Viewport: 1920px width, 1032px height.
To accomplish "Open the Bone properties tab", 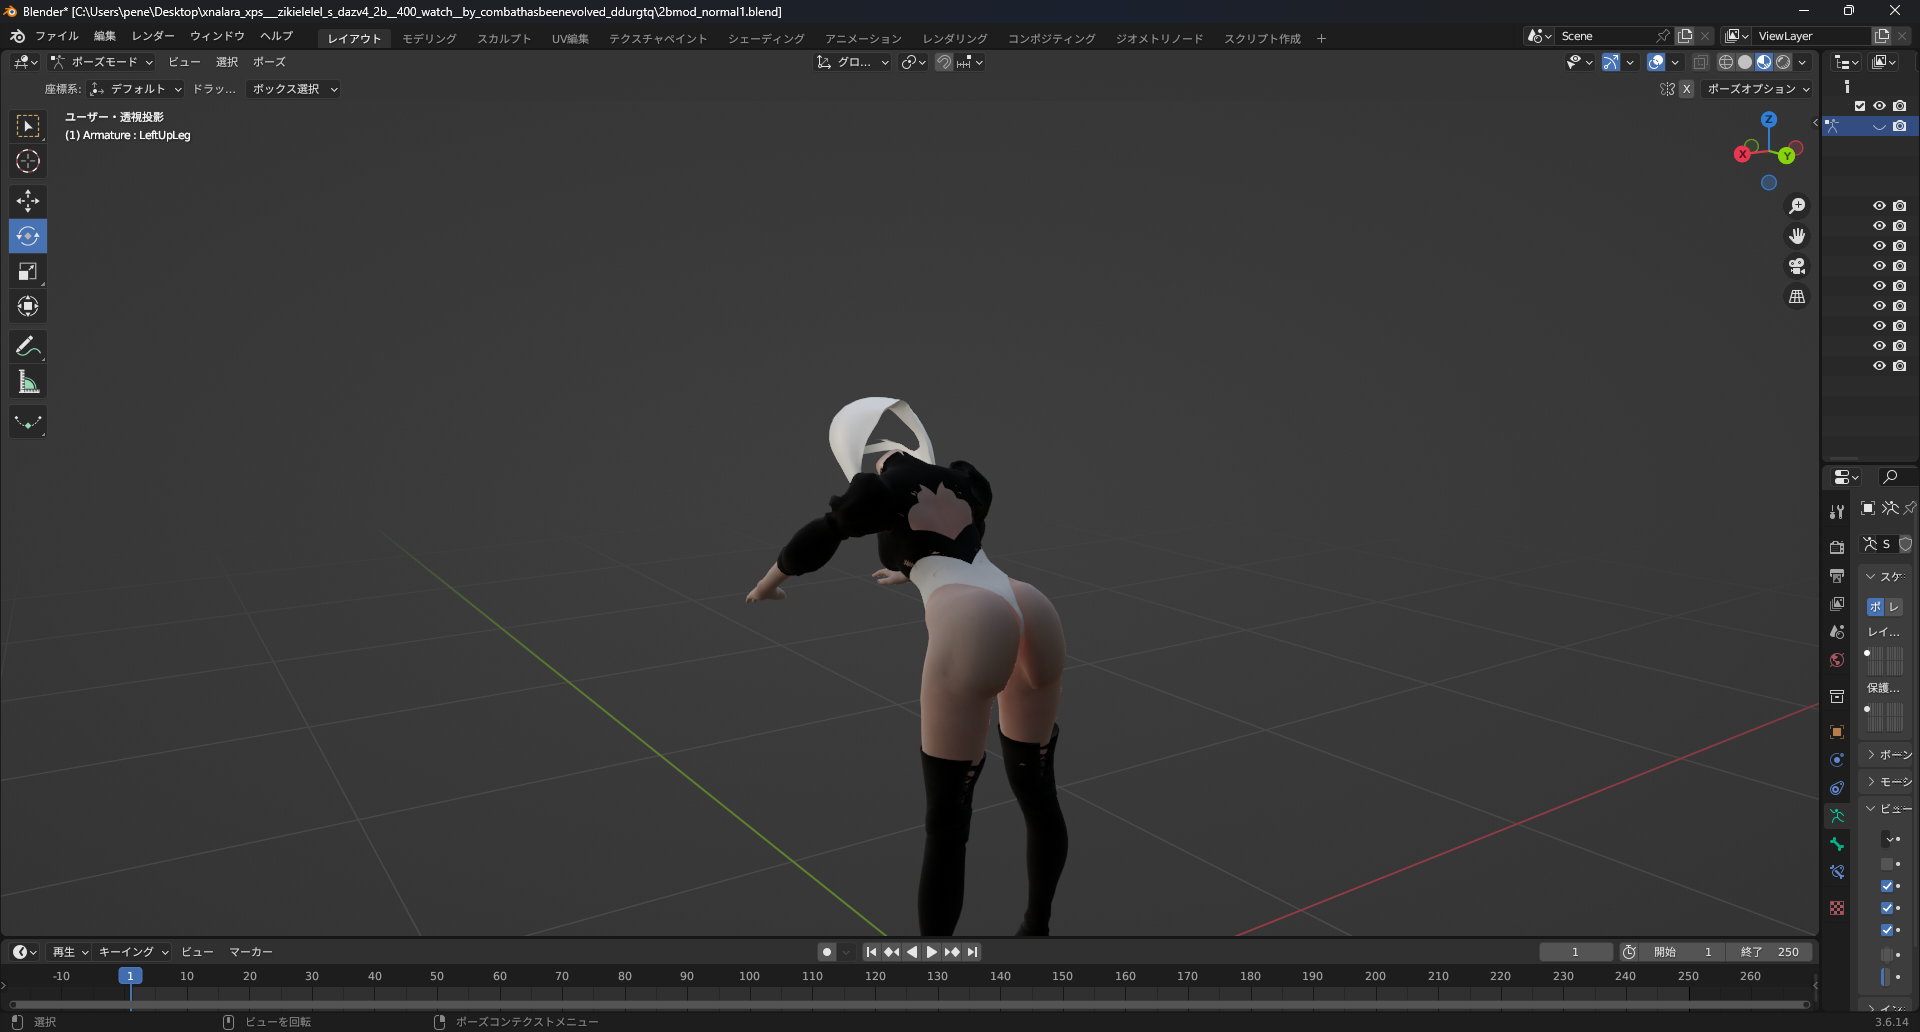I will click(x=1837, y=844).
